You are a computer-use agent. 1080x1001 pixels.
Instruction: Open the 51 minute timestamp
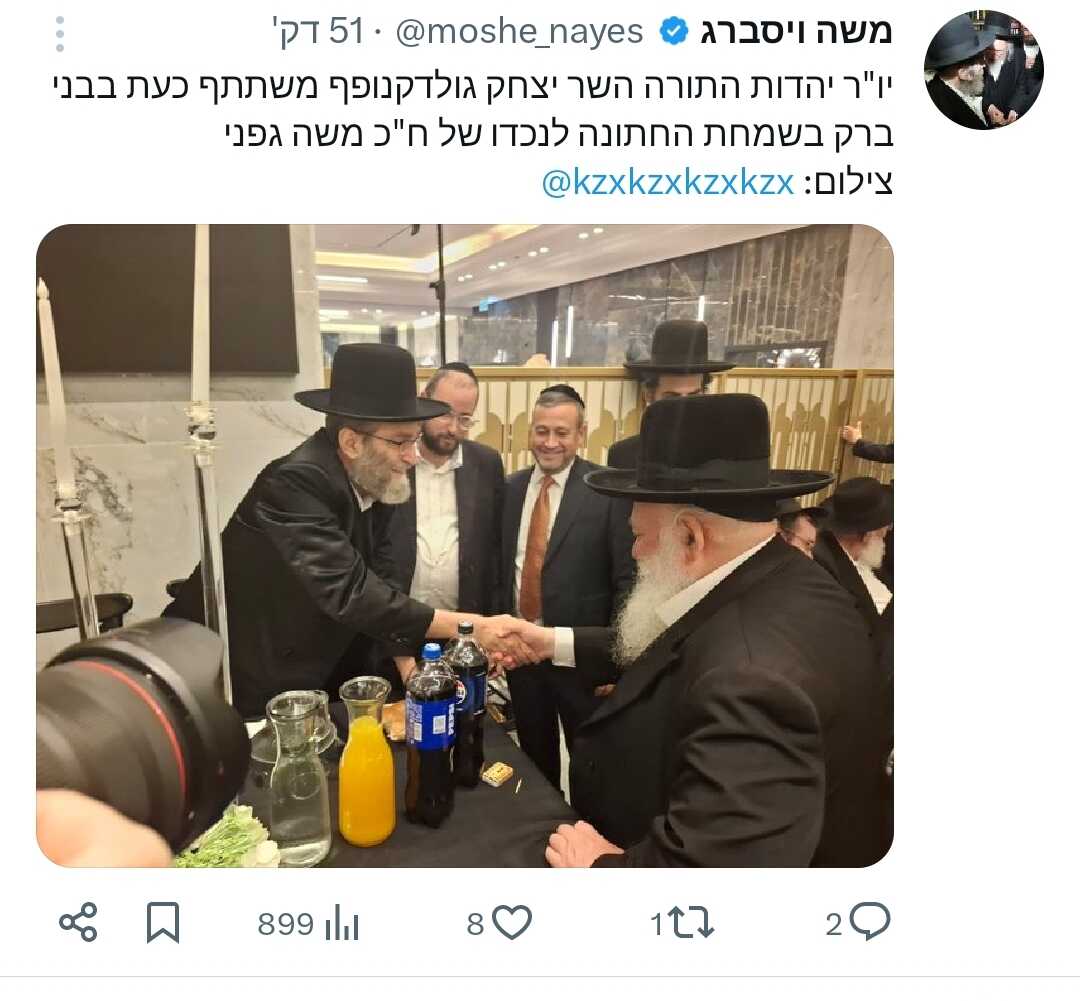tap(319, 32)
